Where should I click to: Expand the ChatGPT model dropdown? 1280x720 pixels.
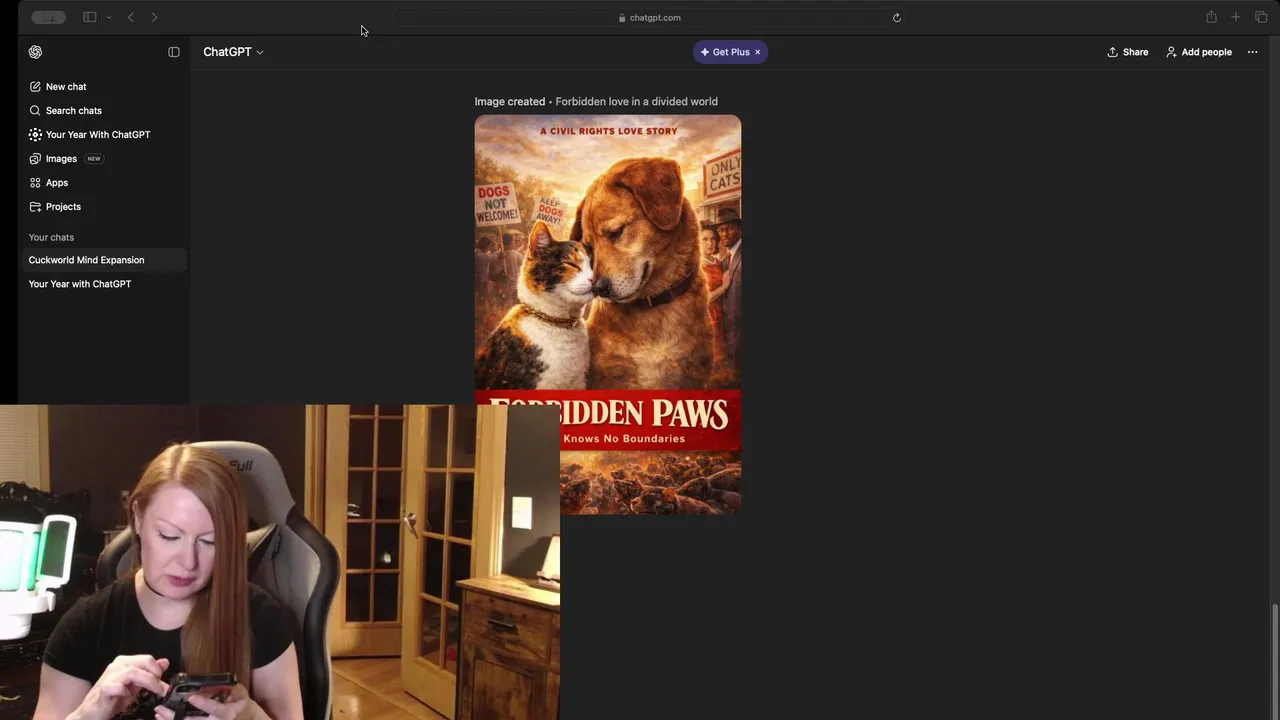coord(233,52)
